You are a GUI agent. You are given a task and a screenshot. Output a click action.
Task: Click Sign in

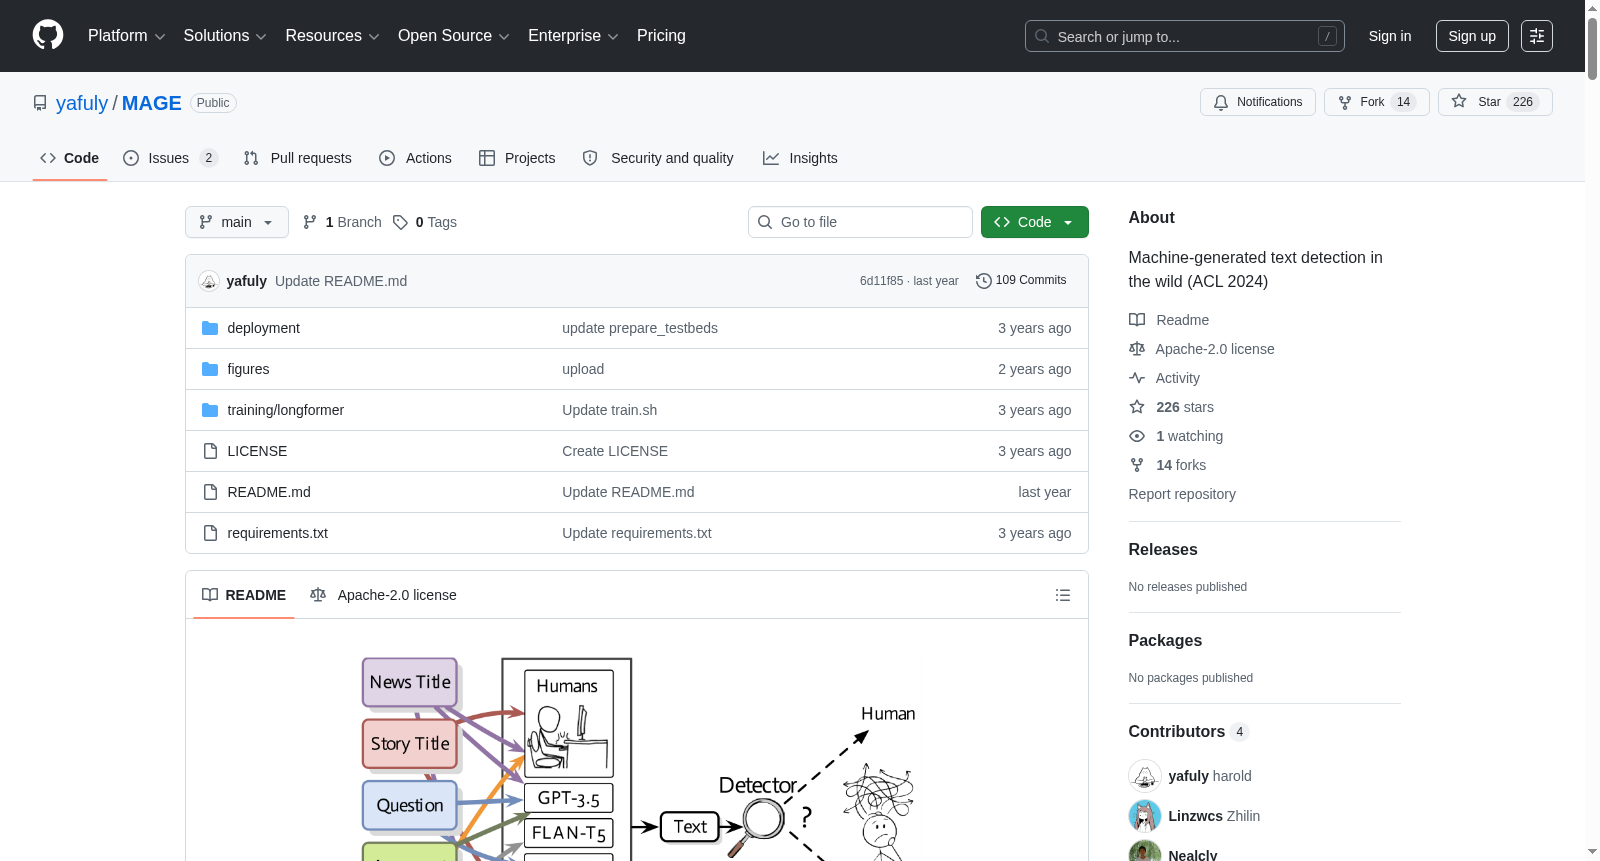coord(1390,36)
